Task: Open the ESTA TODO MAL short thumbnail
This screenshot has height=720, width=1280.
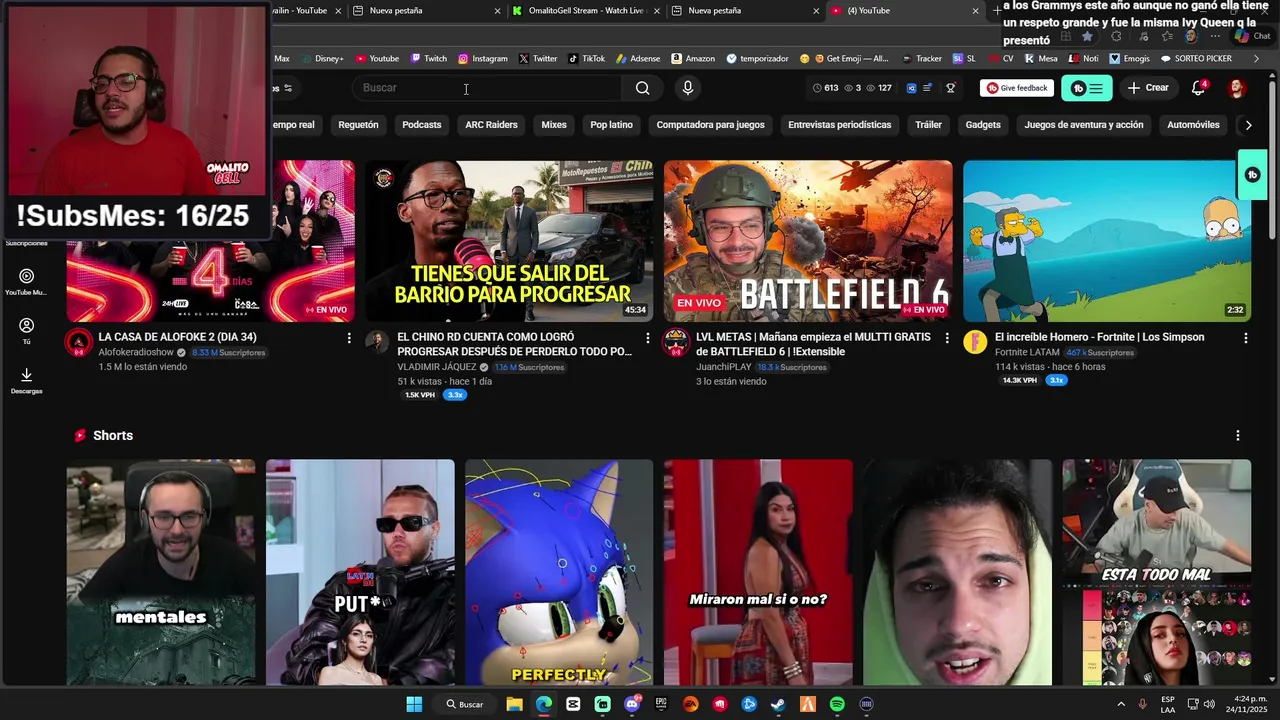Action: click(x=1156, y=572)
